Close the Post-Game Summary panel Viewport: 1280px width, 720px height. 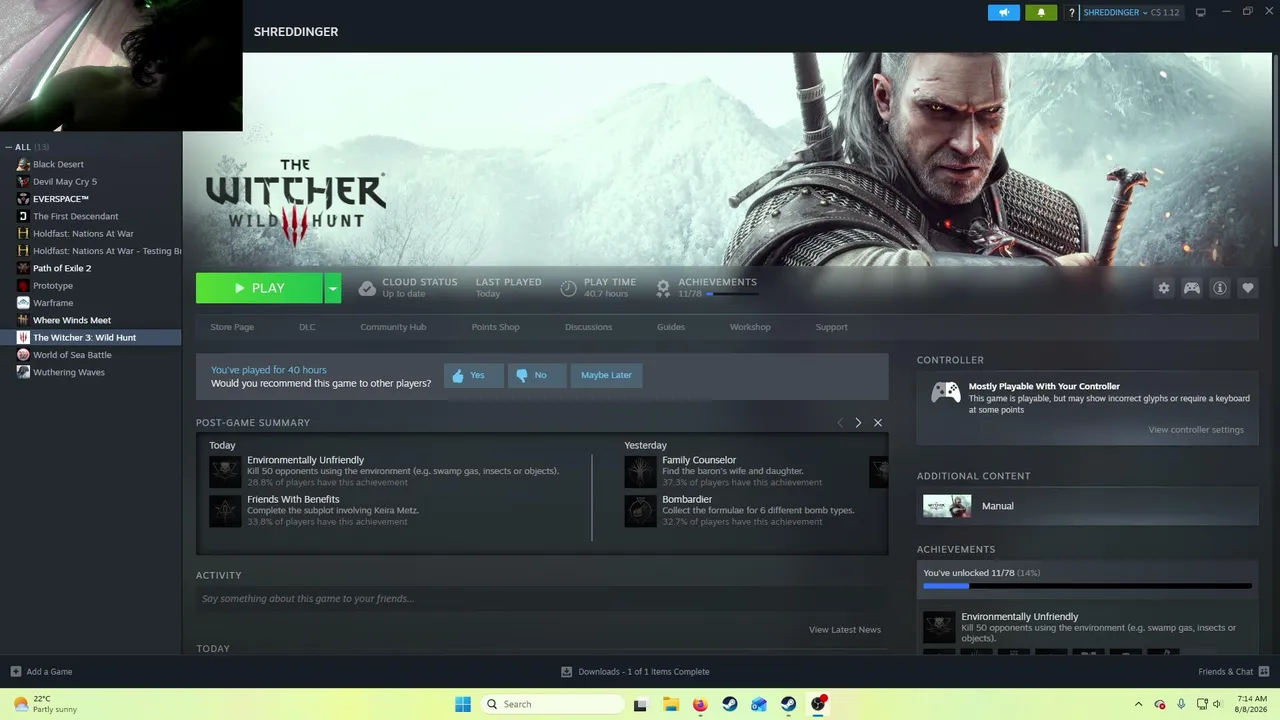878,423
